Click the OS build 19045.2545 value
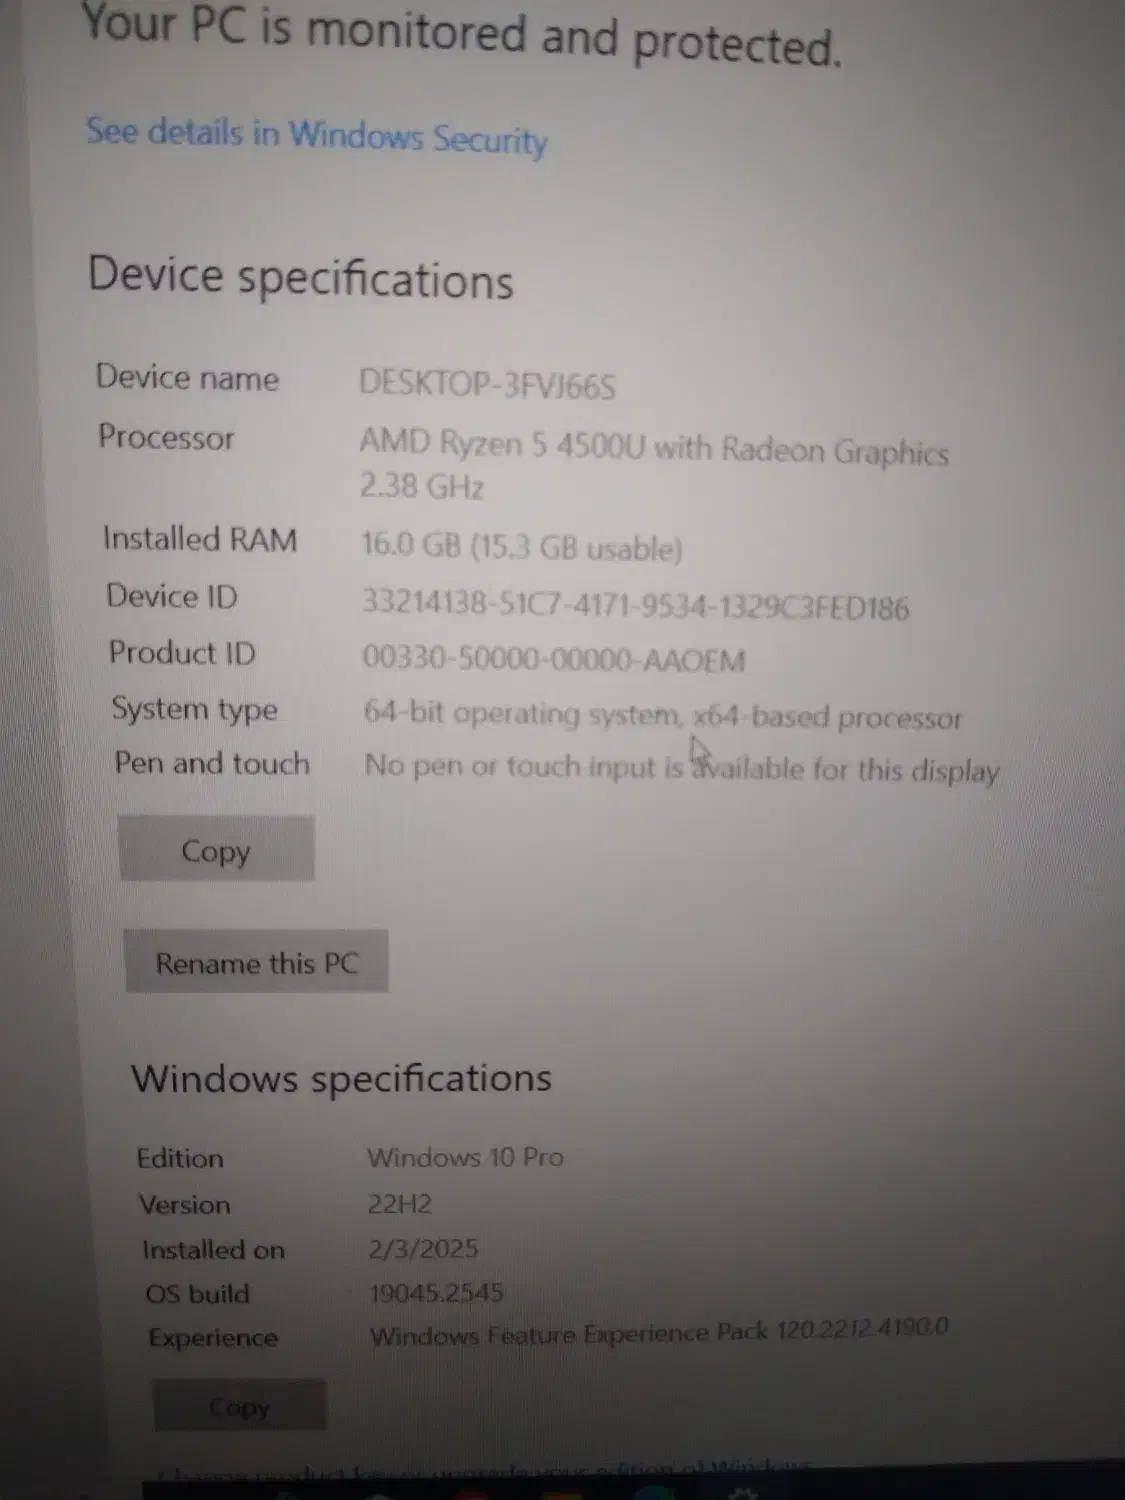Screen dimensions: 1125x1500 (x=436, y=1292)
